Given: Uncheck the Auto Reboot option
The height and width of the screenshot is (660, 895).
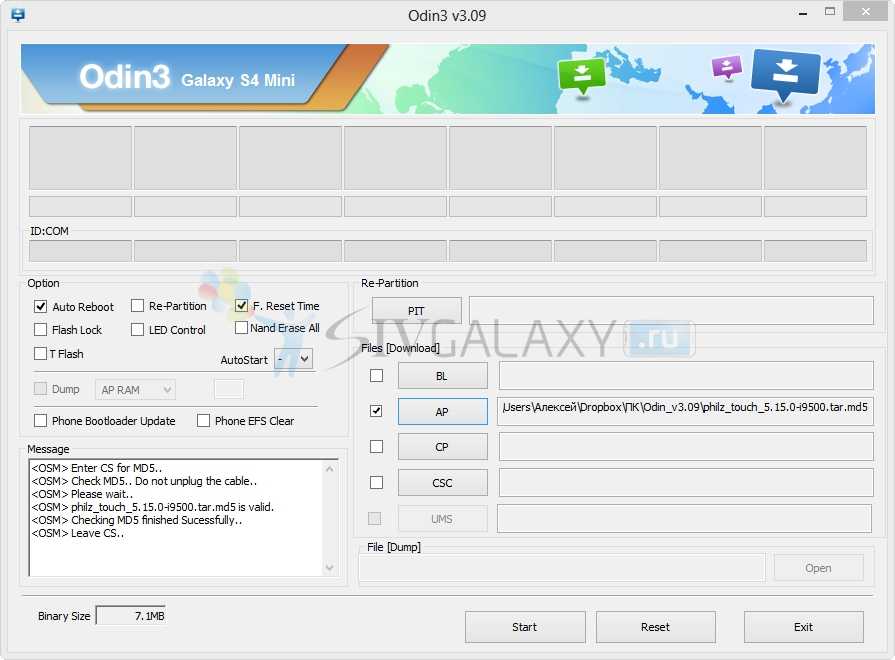Looking at the screenshot, I should click(41, 307).
